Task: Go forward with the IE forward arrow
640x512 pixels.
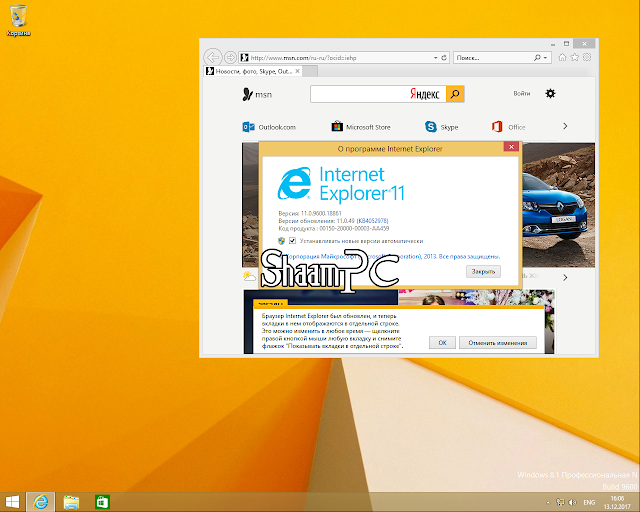Action: point(230,58)
